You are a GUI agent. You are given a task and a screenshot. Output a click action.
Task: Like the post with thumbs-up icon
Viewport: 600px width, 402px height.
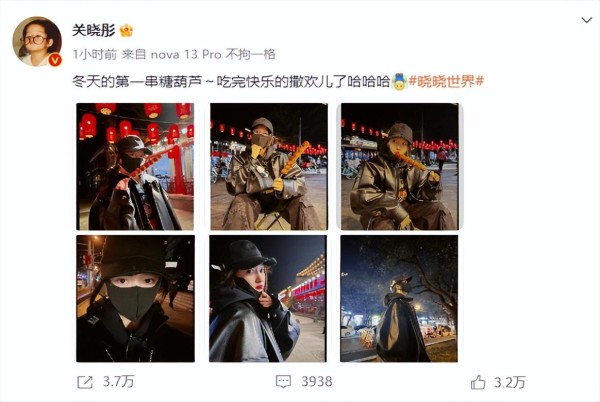[478, 382]
